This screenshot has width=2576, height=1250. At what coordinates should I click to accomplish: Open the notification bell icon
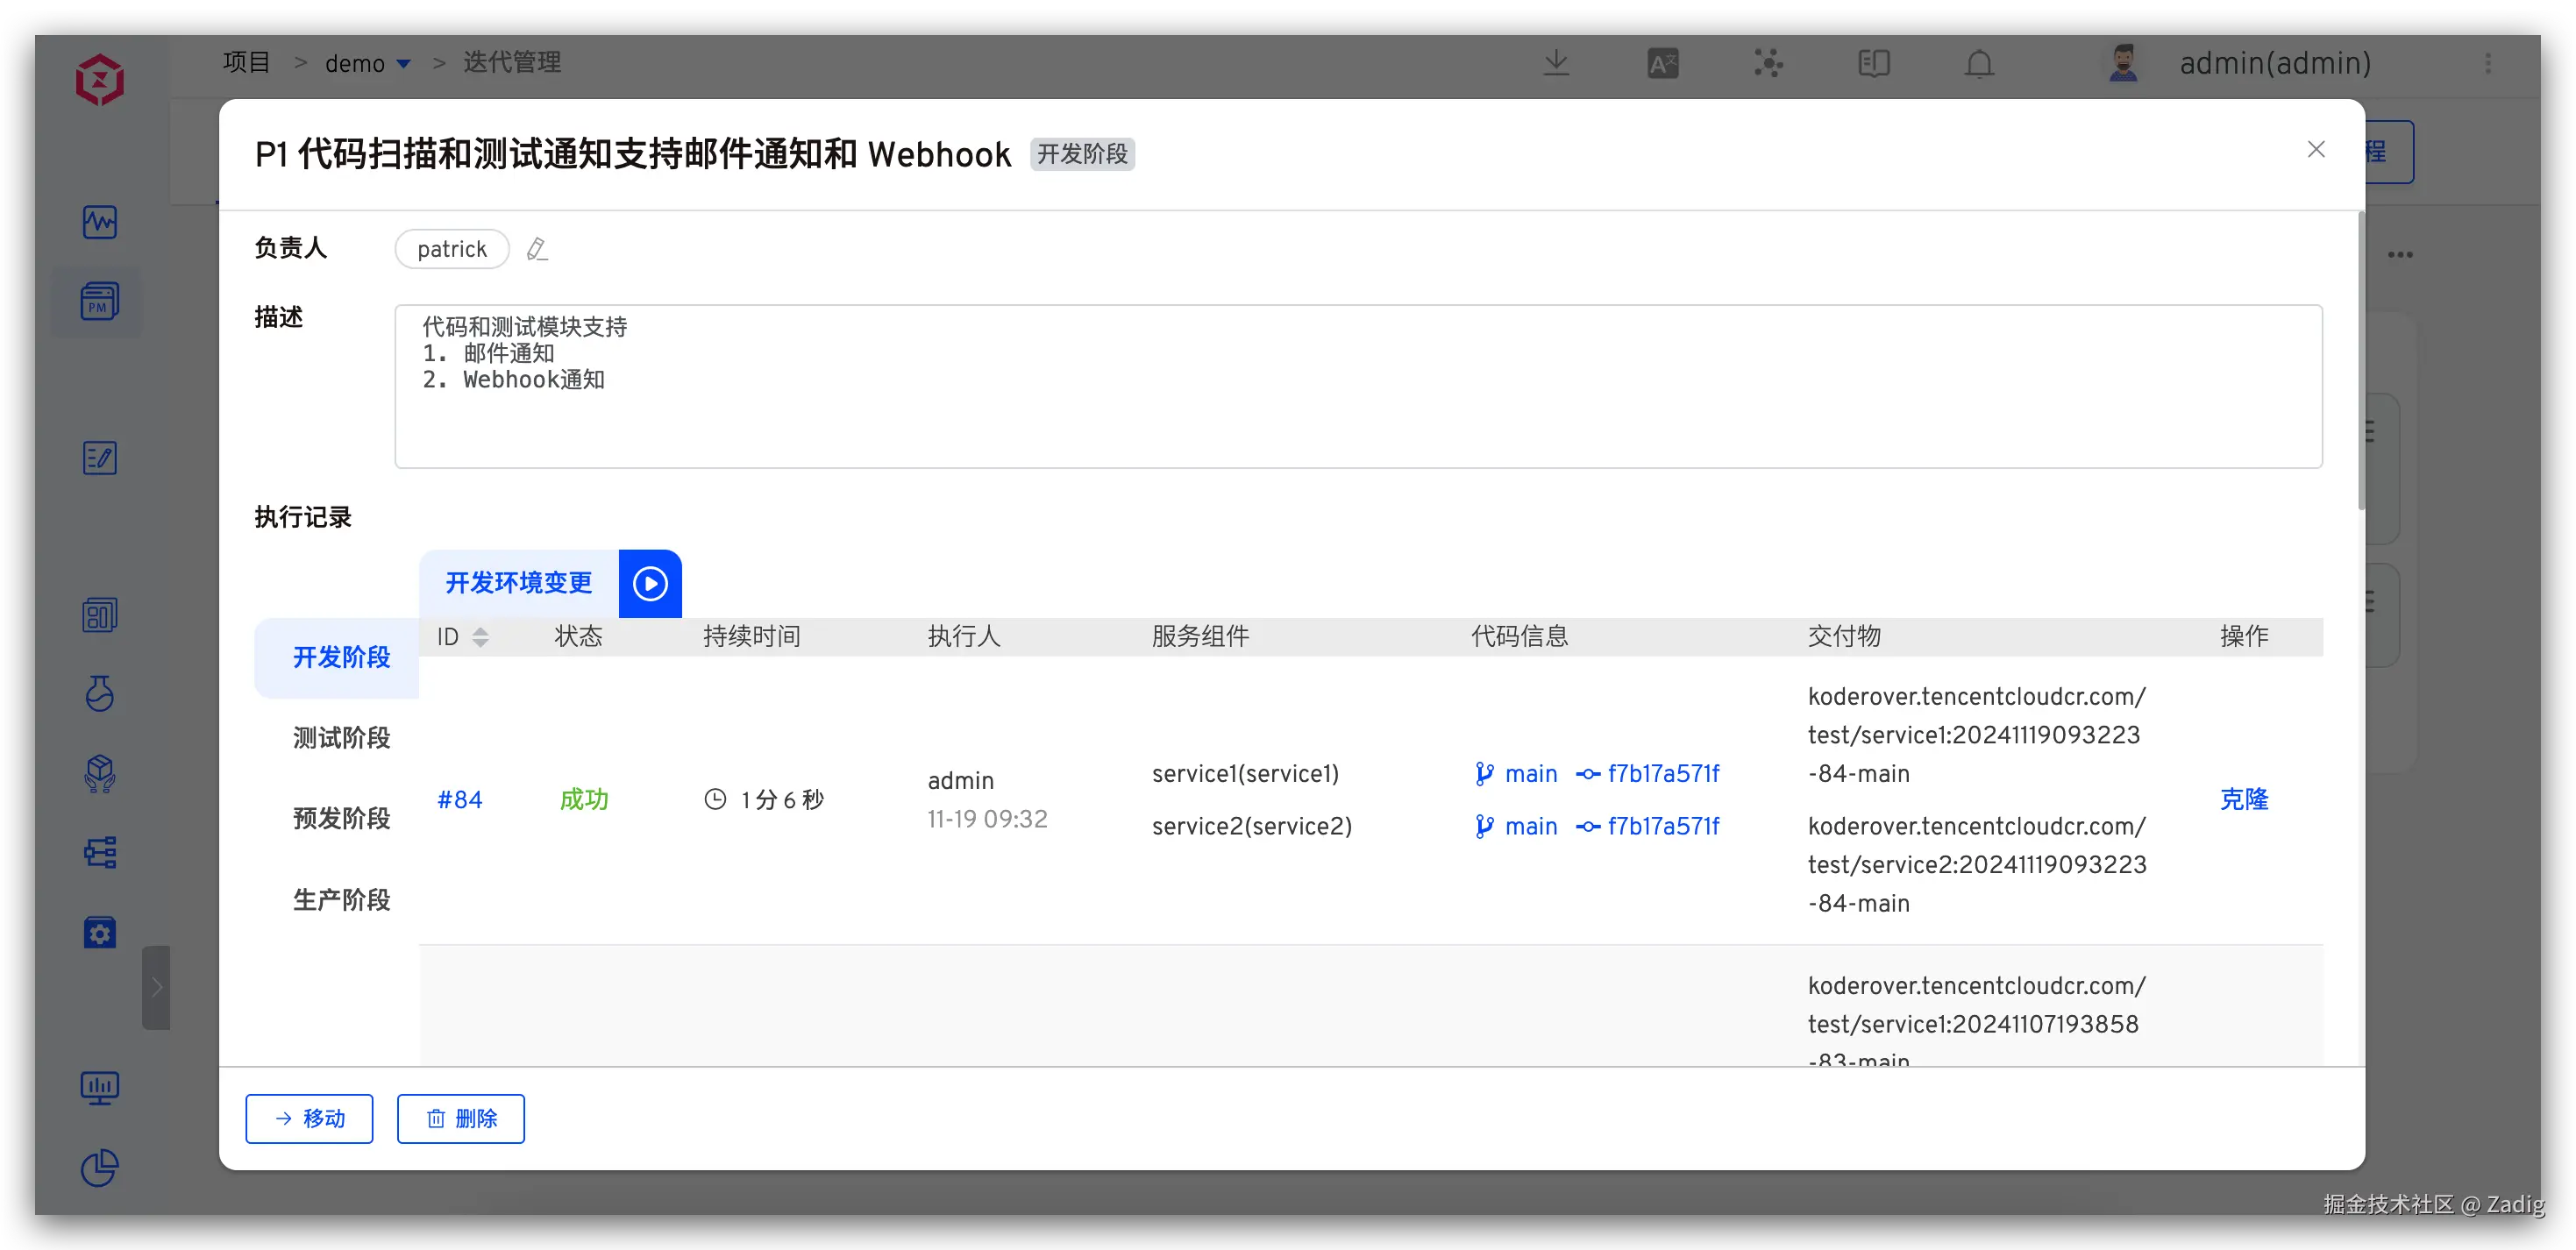click(1979, 64)
